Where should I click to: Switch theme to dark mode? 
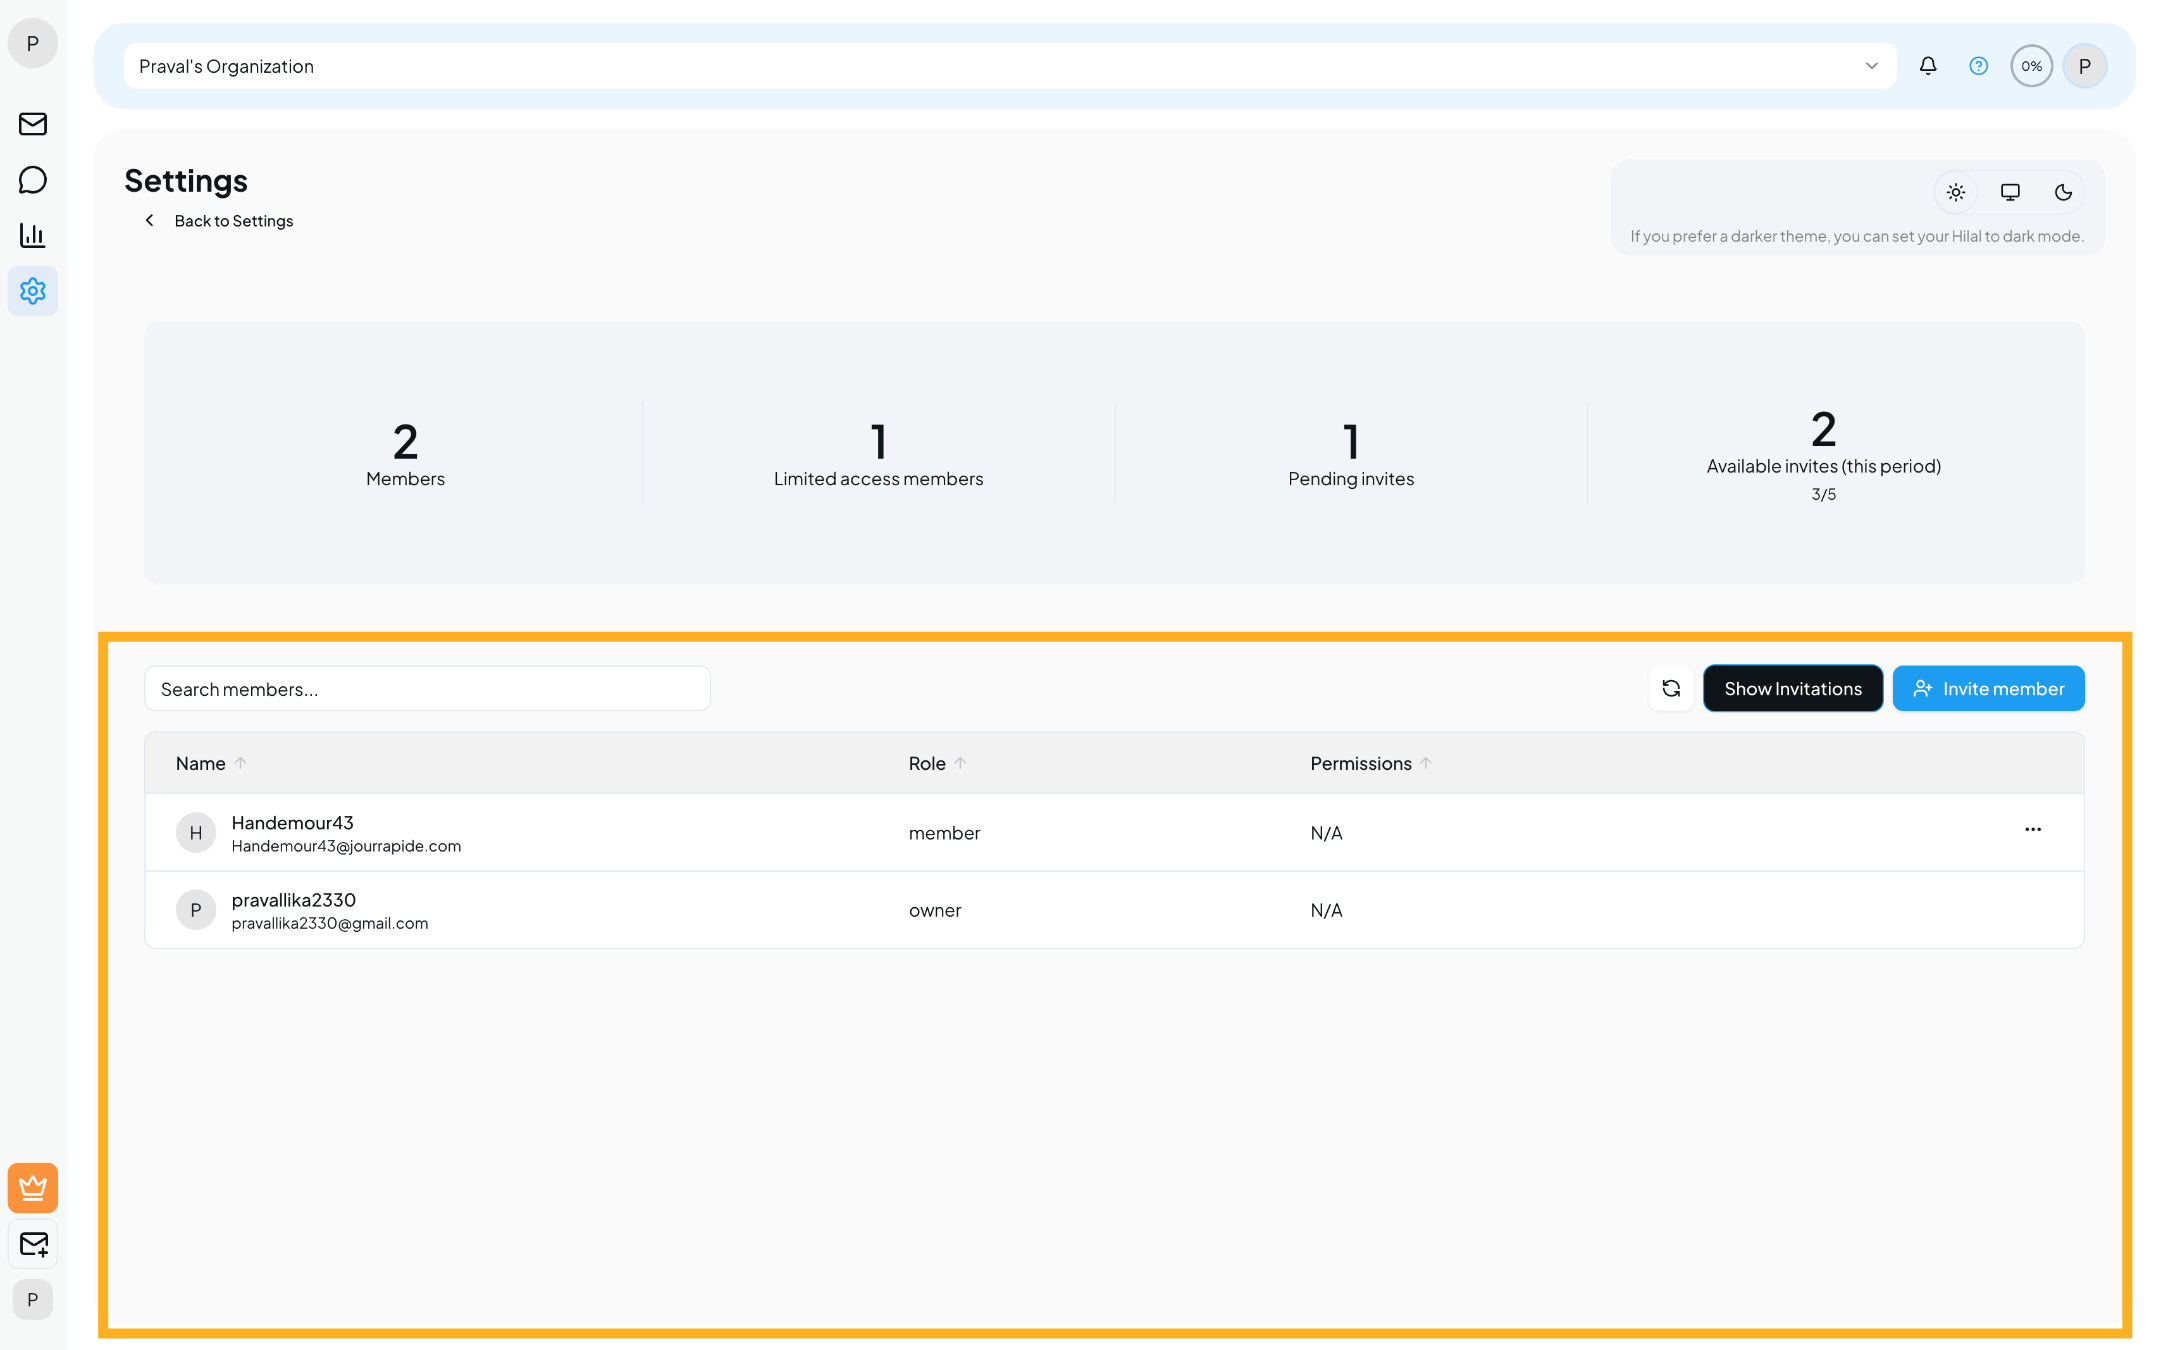(2062, 192)
